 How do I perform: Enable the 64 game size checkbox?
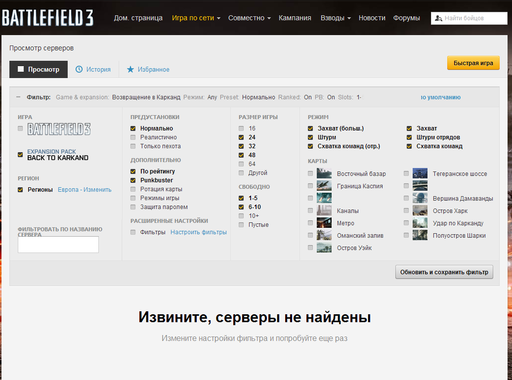(241, 164)
